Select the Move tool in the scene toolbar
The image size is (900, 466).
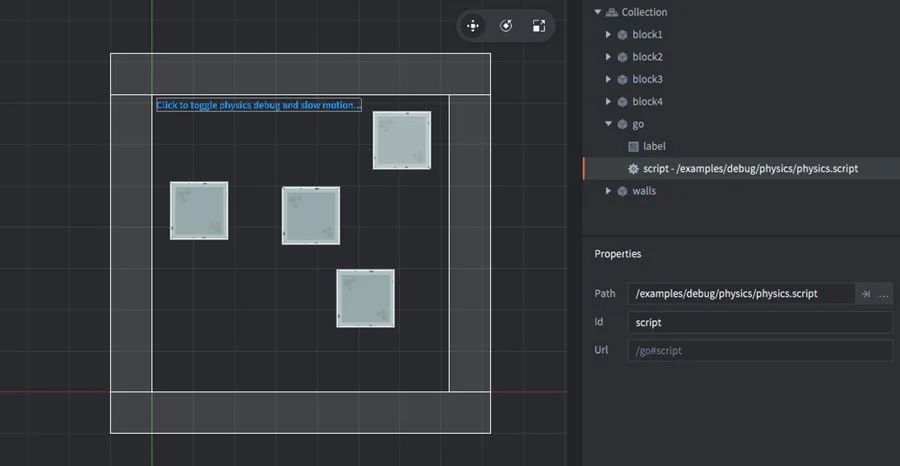(473, 26)
